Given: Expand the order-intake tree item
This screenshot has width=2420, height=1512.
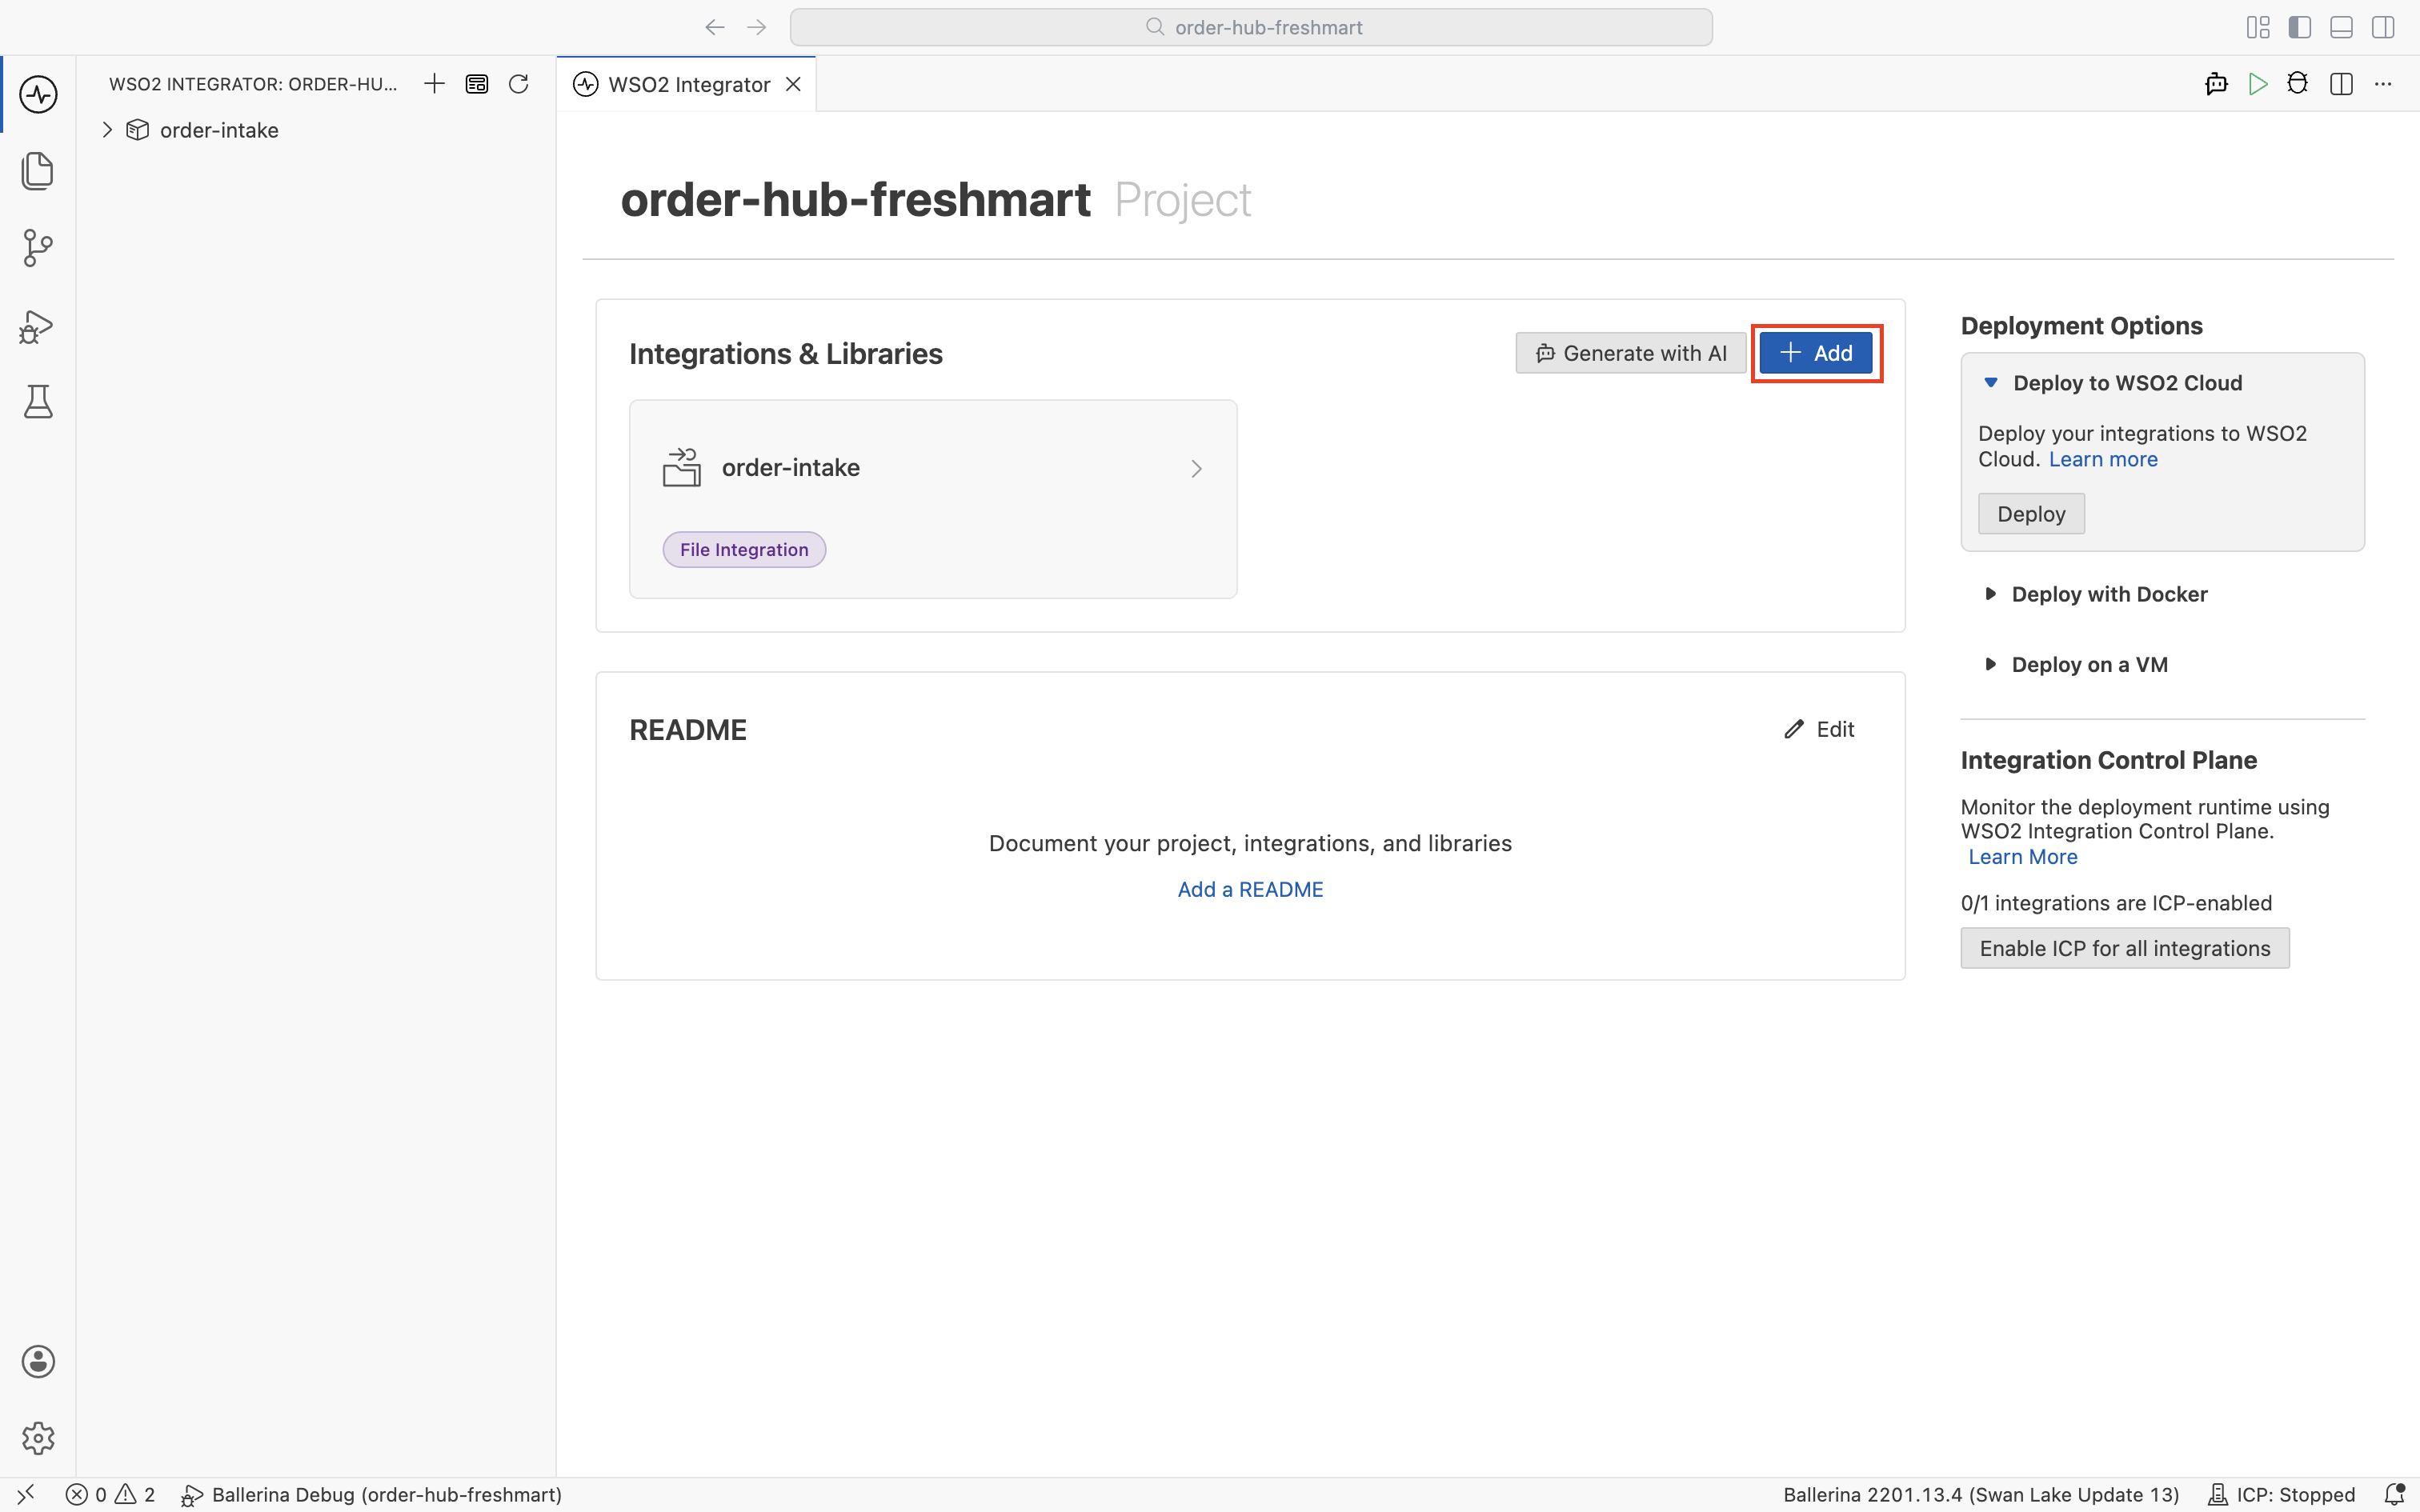Looking at the screenshot, I should (x=107, y=130).
